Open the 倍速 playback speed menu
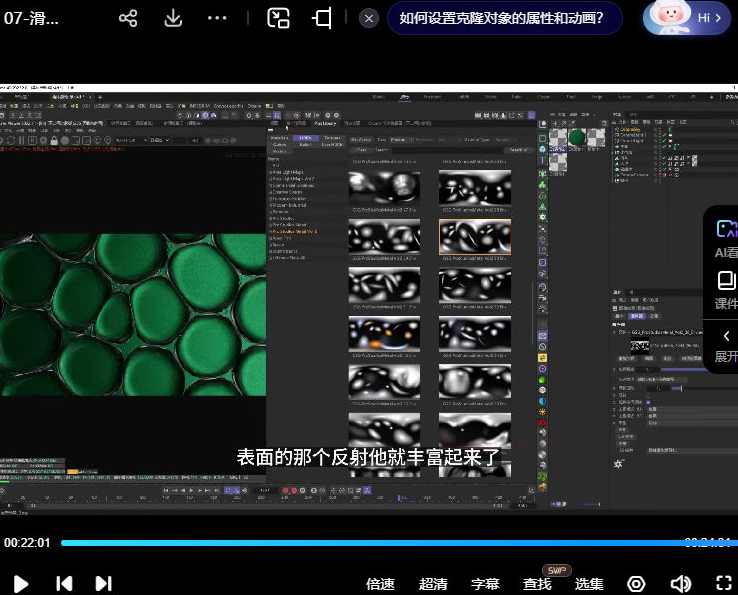The width and height of the screenshot is (738, 595). click(x=380, y=584)
